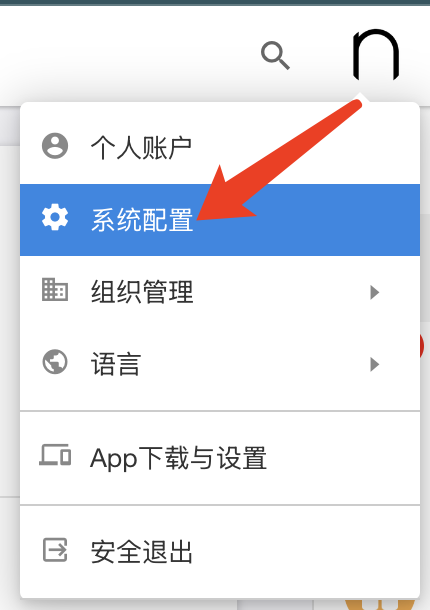The width and height of the screenshot is (430, 610).
Task: Click the person icon beside 个人账户
Action: pyautogui.click(x=55, y=146)
